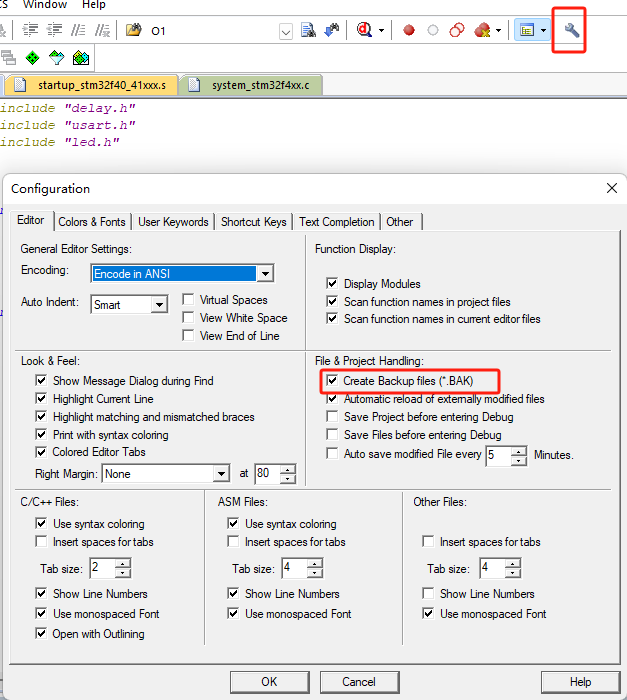The image size is (627, 700).
Task: Click the red Insert Breakpoint circle icon
Action: coord(409,31)
